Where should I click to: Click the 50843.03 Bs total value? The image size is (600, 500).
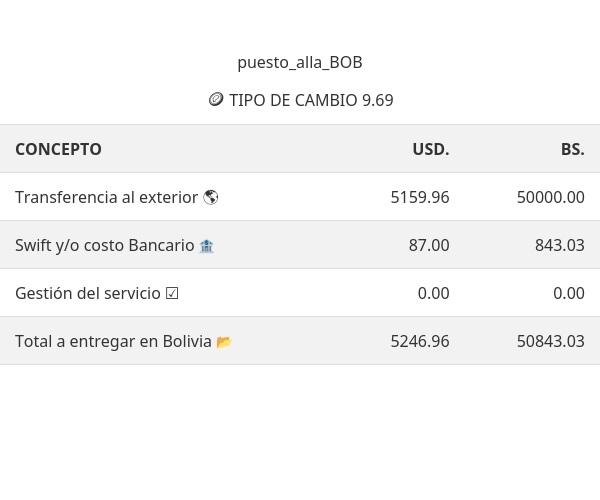tap(550, 341)
